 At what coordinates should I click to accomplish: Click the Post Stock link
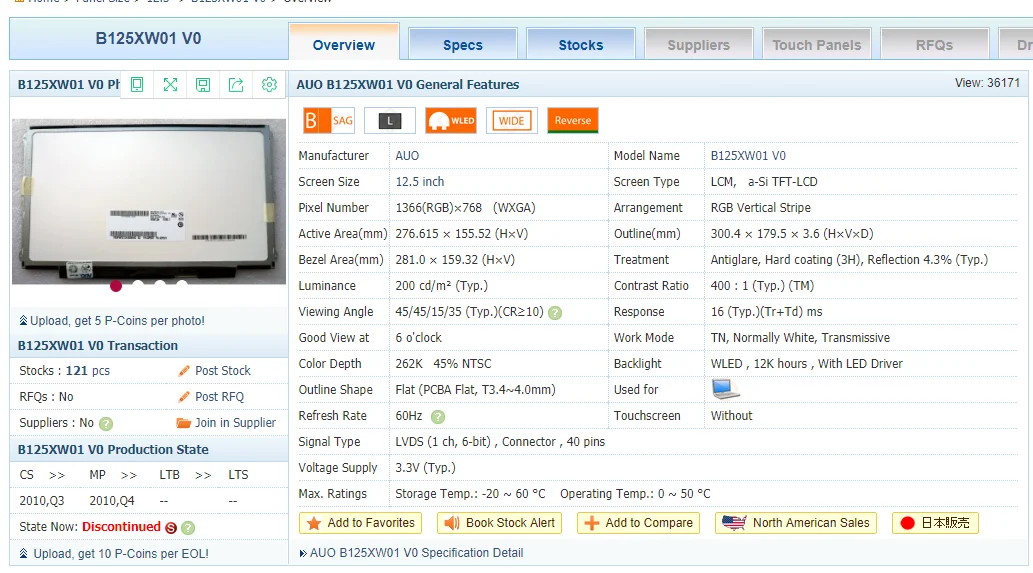click(x=223, y=371)
